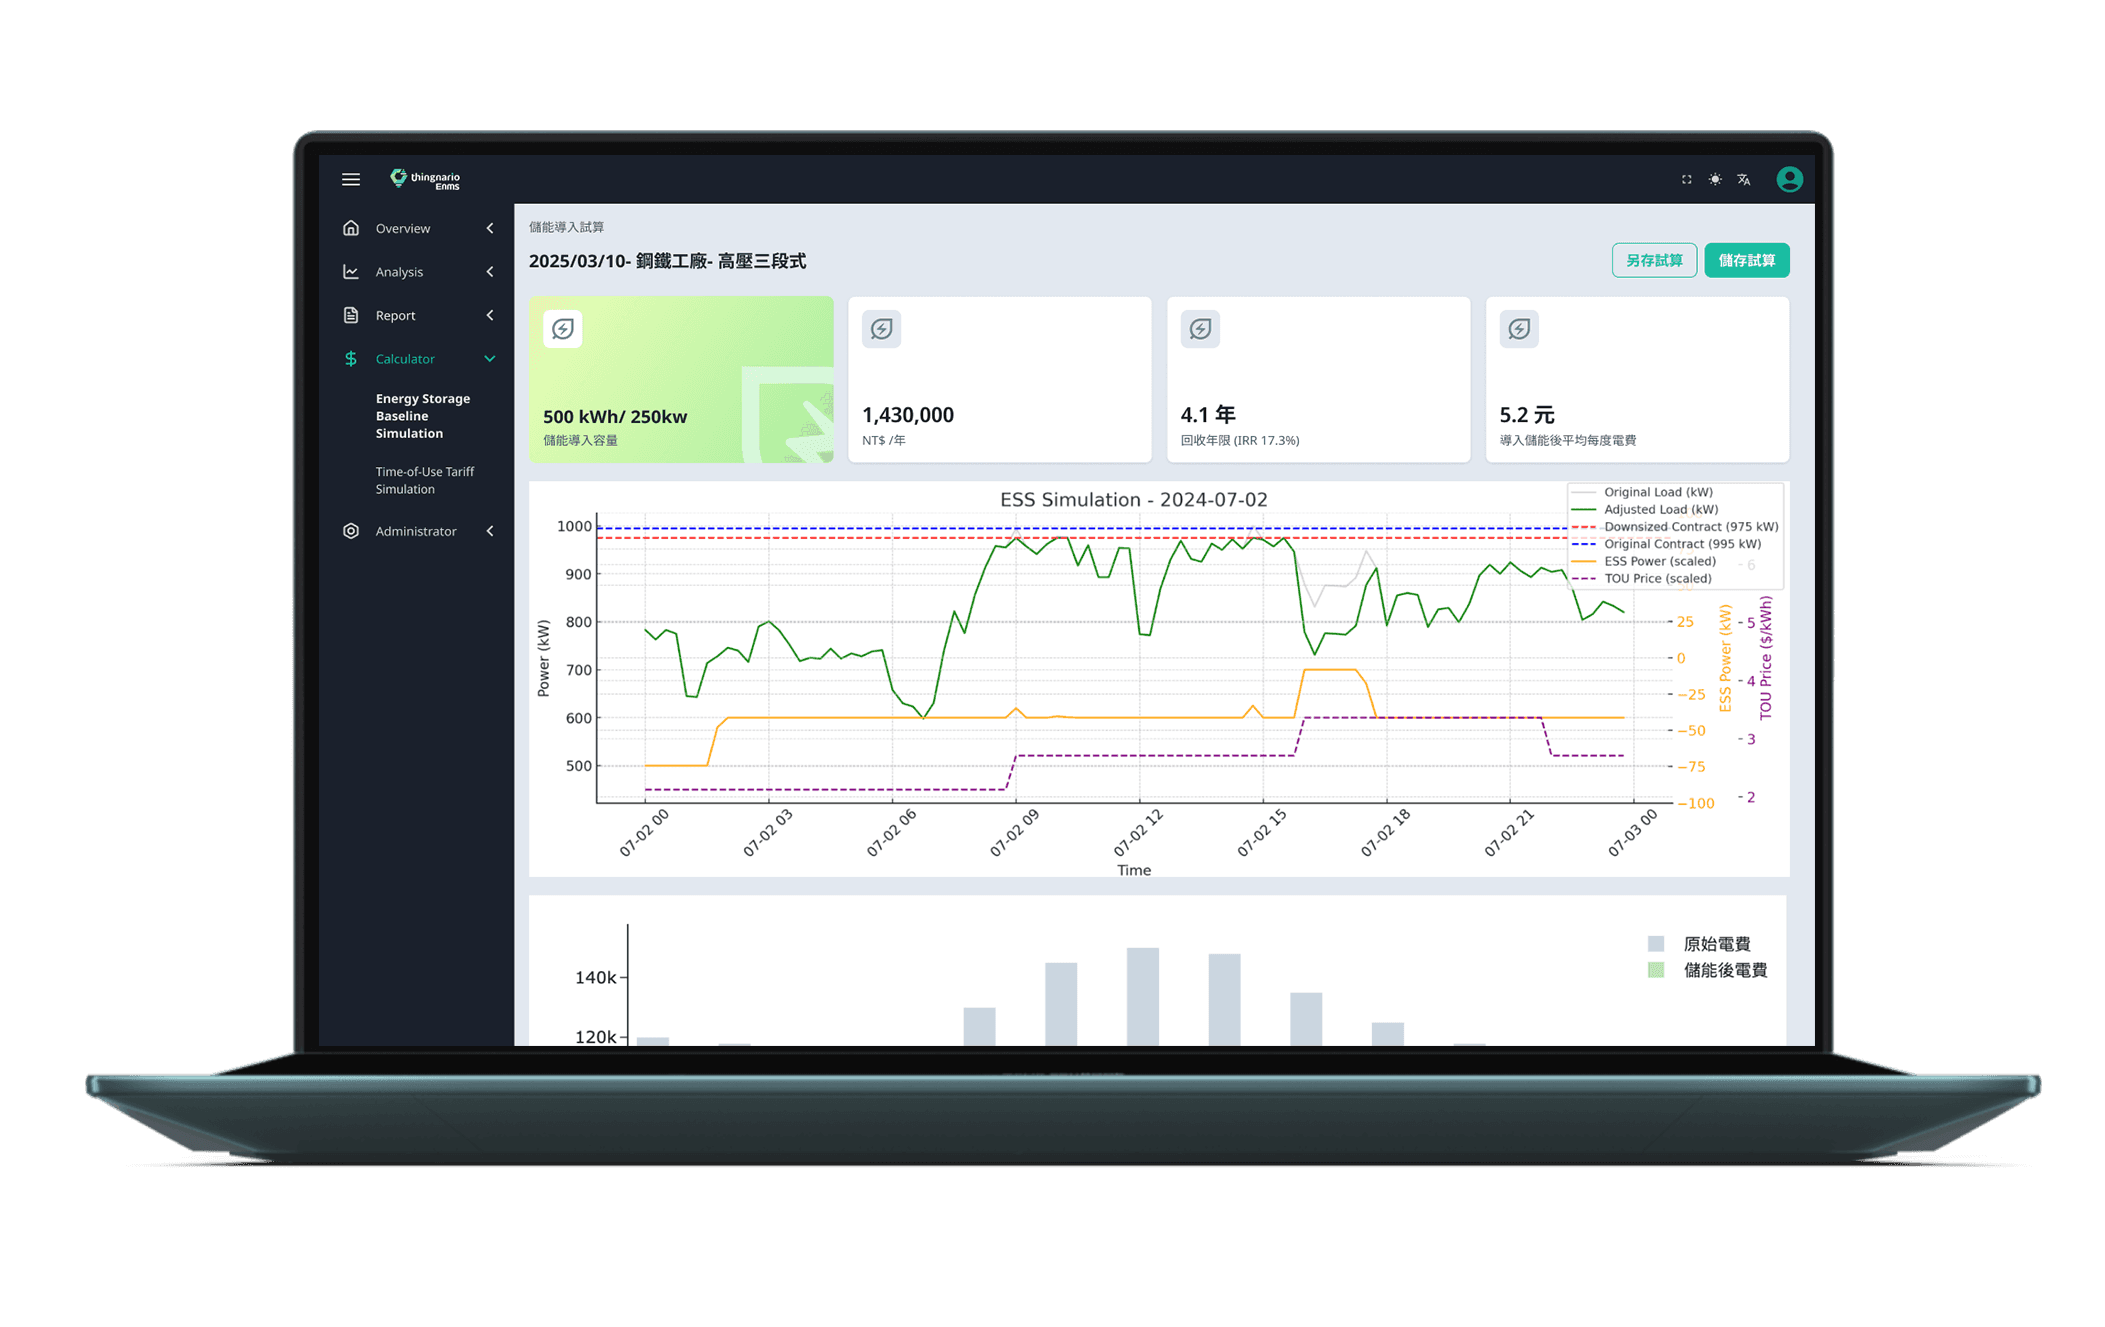Screen dimensions: 2105x1327
Task: Click the 另存試算 button
Action: coord(1653,260)
